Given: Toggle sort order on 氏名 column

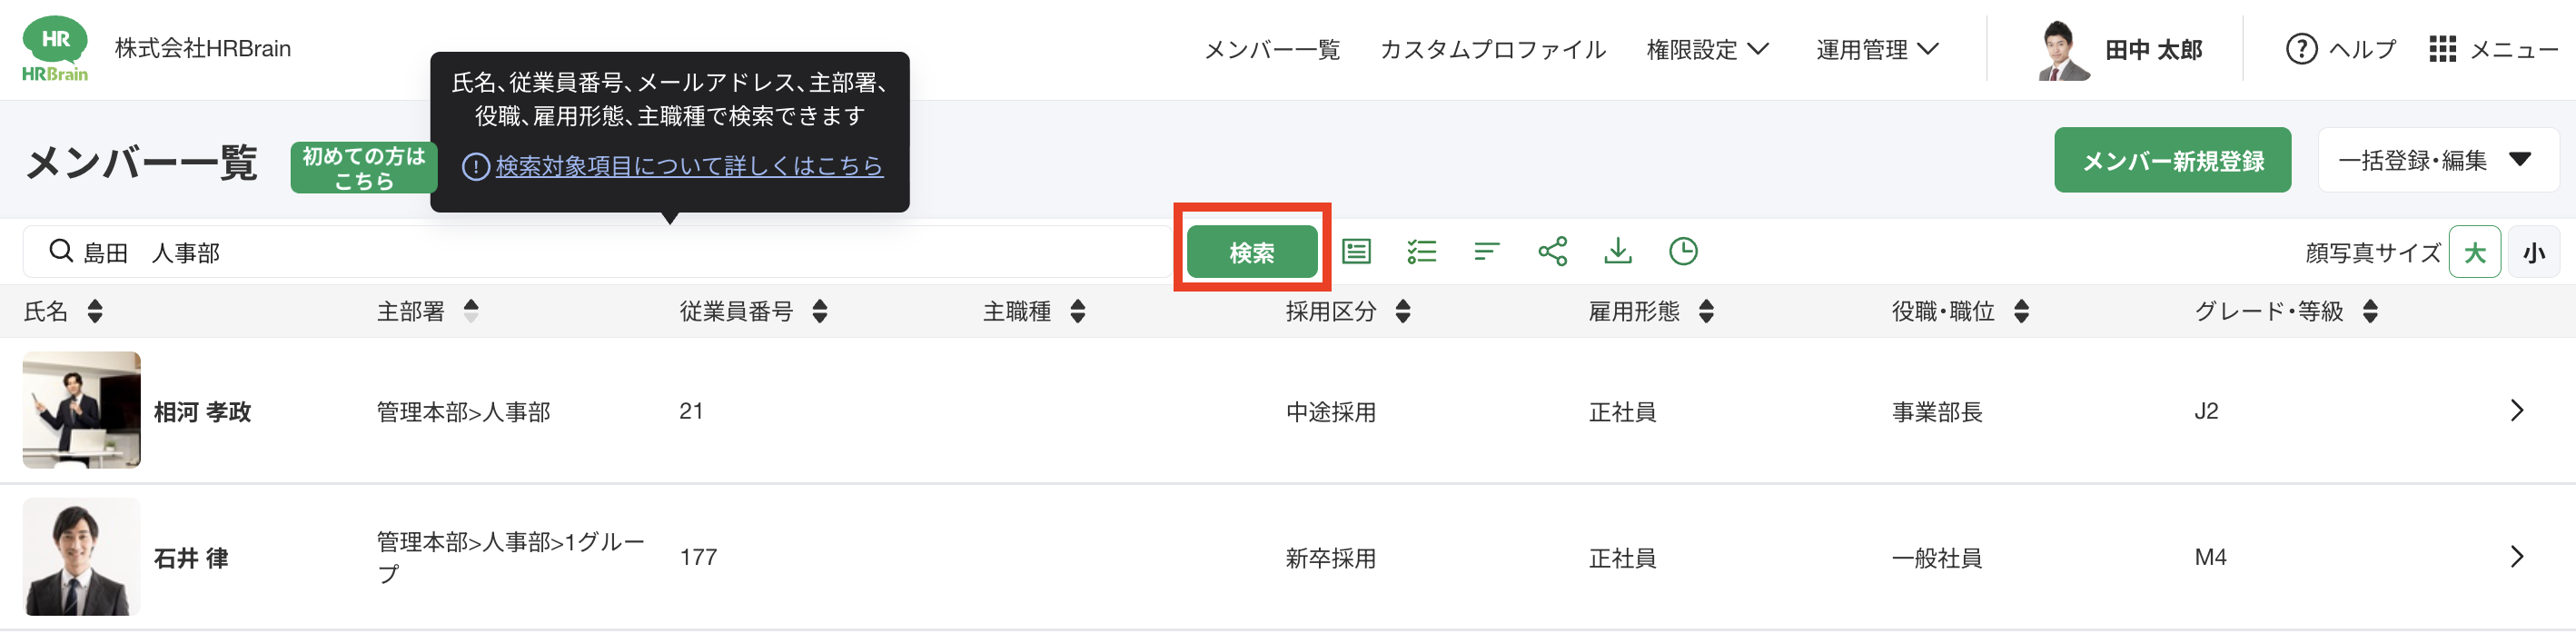Looking at the screenshot, I should (95, 311).
